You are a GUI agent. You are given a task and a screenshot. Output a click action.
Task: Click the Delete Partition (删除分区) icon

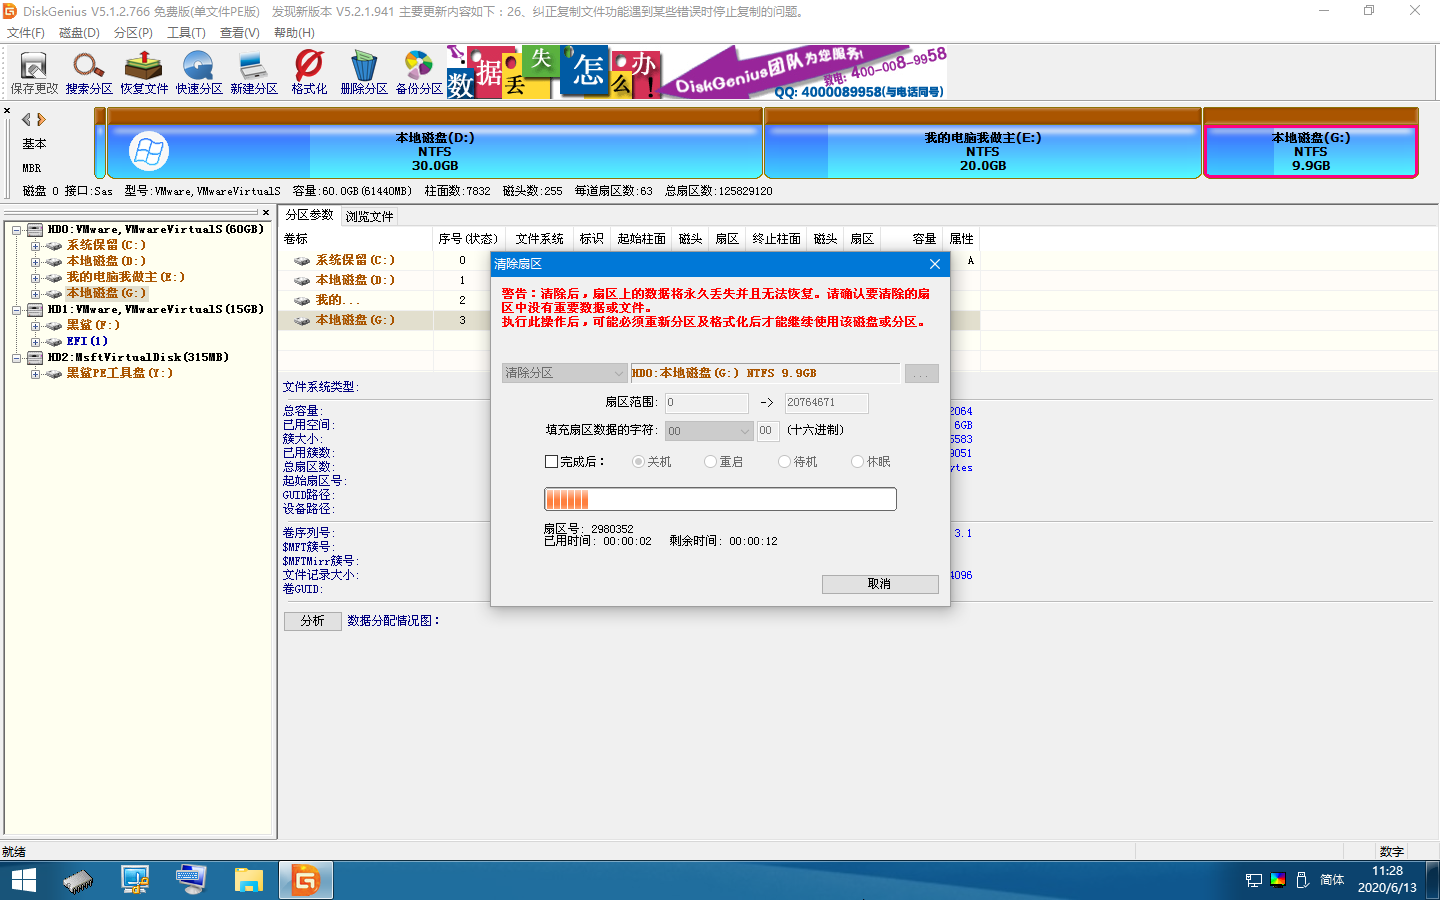click(364, 73)
